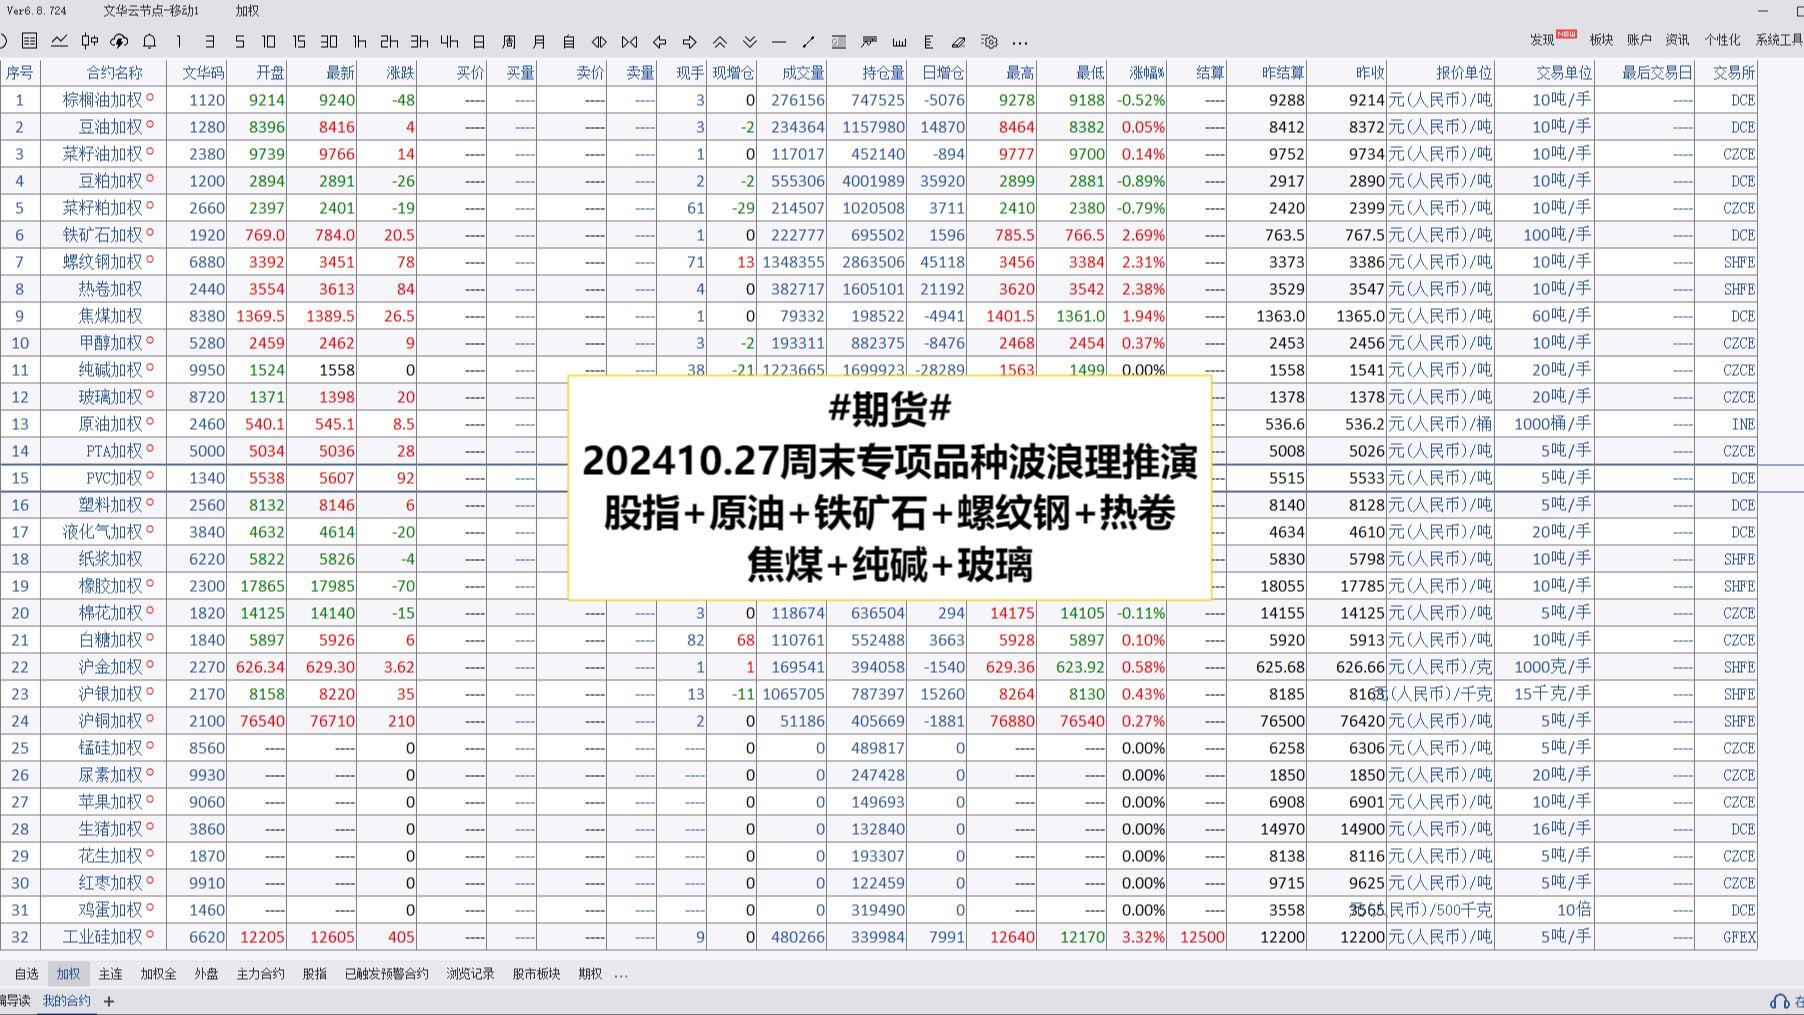Open the alert bell icon

[149, 41]
